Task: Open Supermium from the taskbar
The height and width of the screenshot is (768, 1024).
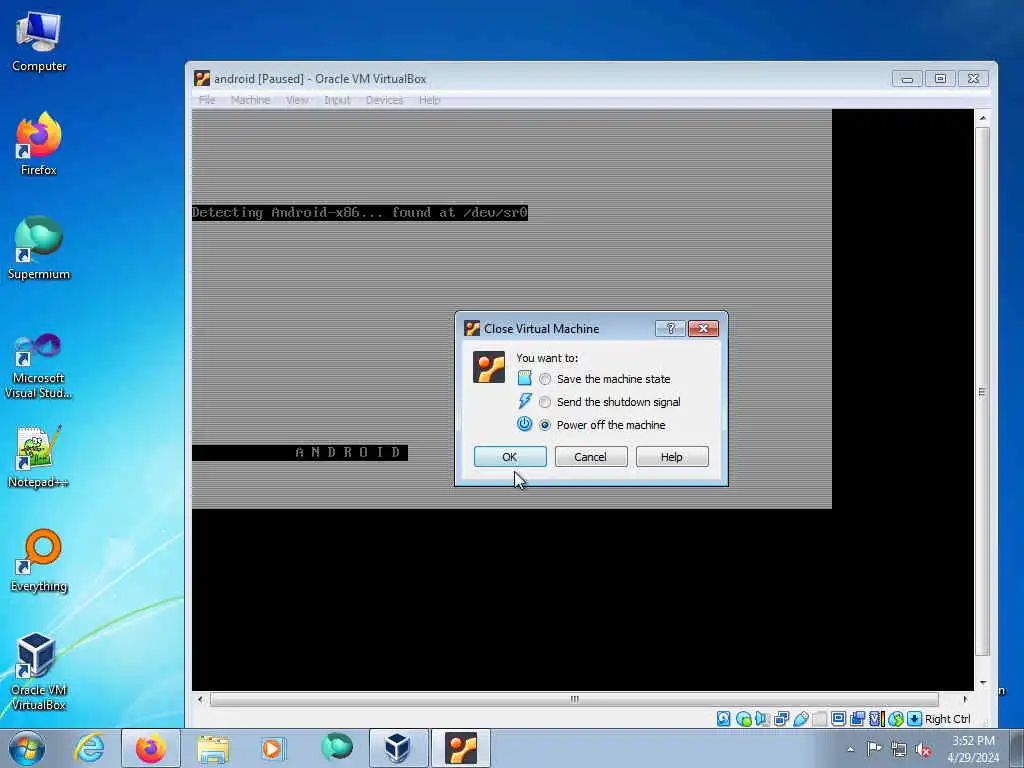Action: 336,748
